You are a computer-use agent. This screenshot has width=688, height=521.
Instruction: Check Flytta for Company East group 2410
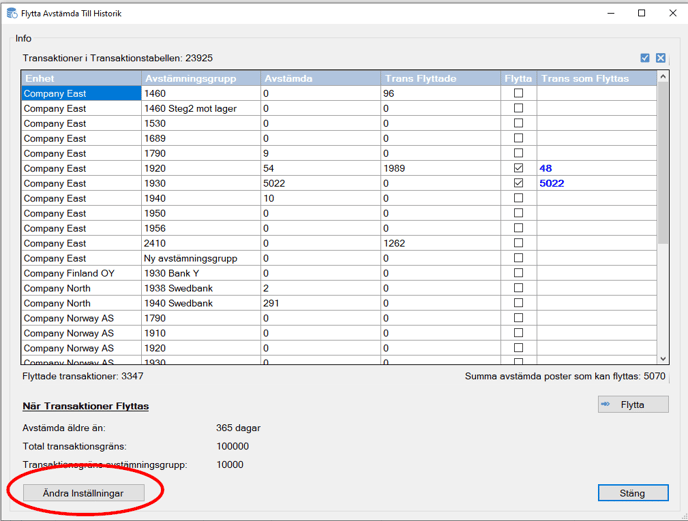tap(518, 243)
